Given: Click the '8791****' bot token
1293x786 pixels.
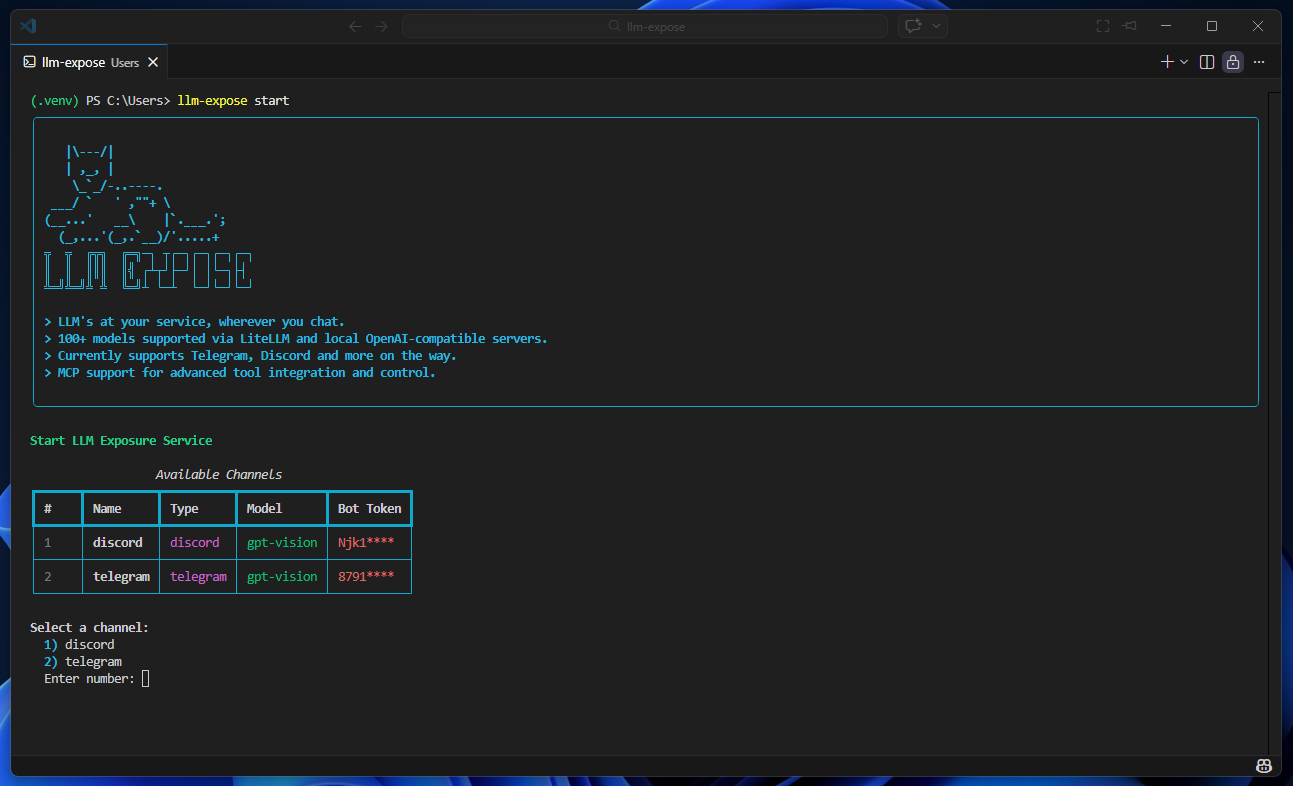Looking at the screenshot, I should (366, 576).
